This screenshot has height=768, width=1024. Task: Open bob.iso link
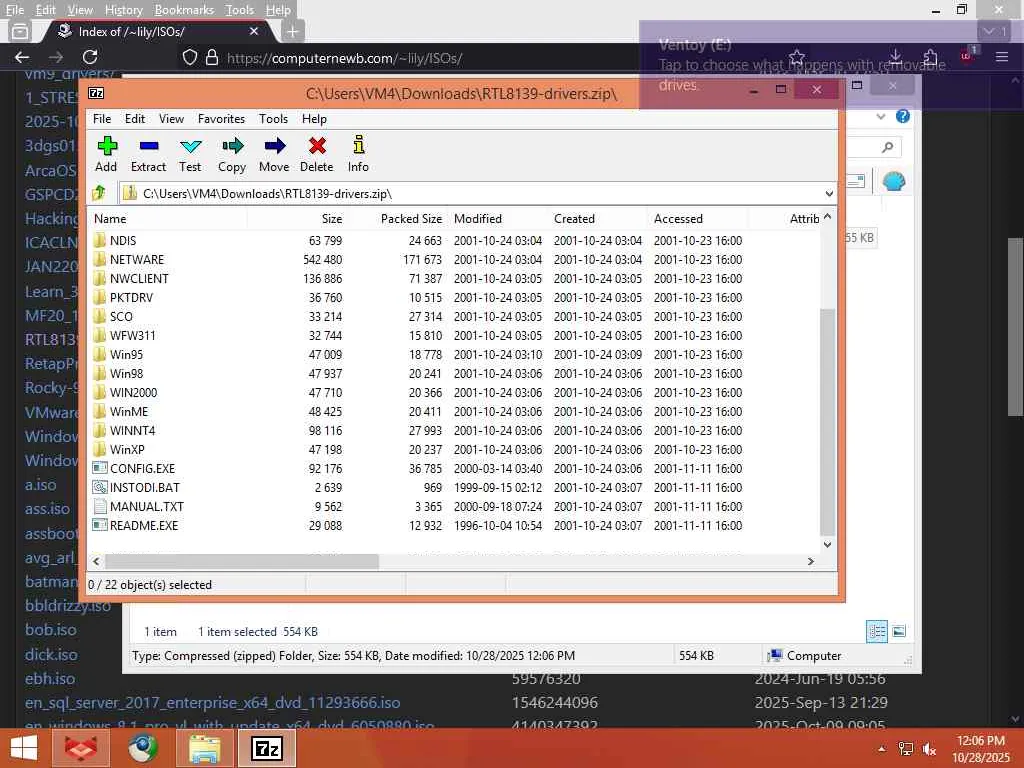(50, 630)
